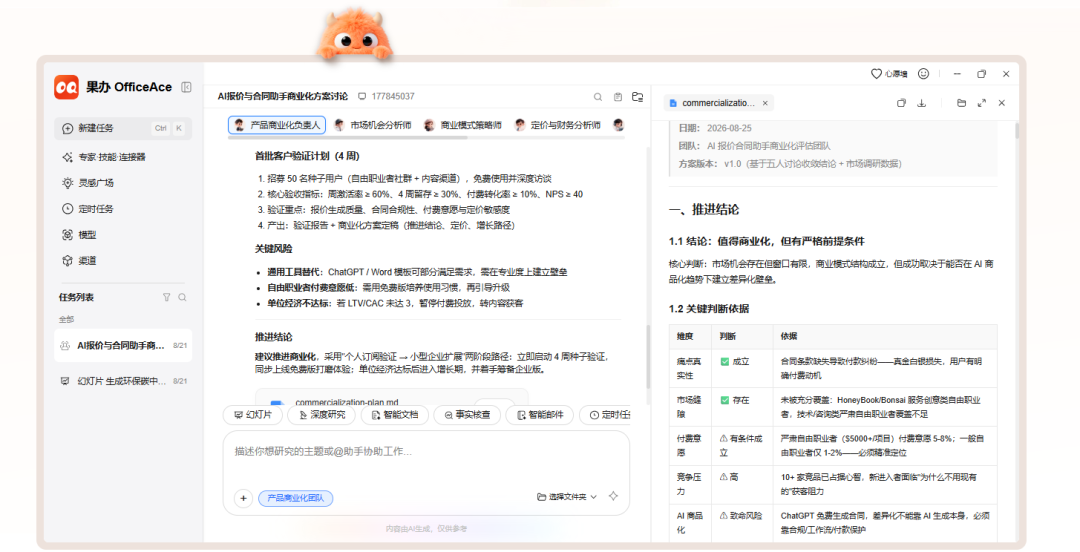This screenshot has width=1080, height=552.
Task: Click the document preview scrollbar
Action: point(1016,132)
